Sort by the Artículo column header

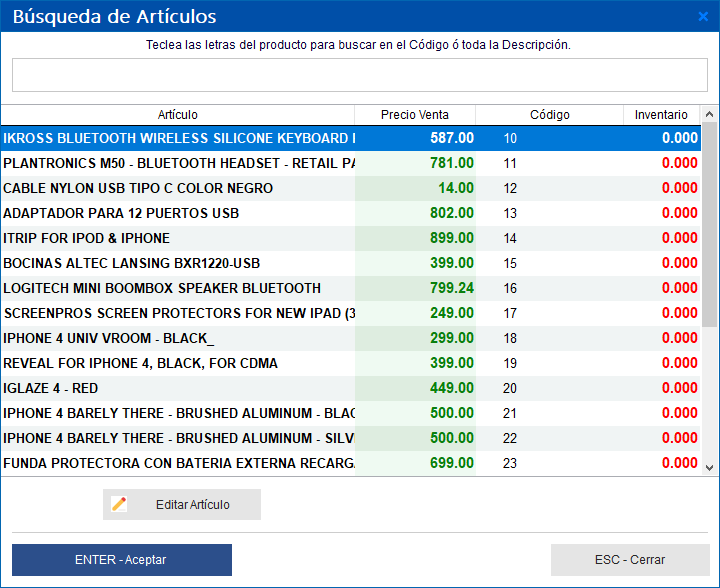point(178,115)
